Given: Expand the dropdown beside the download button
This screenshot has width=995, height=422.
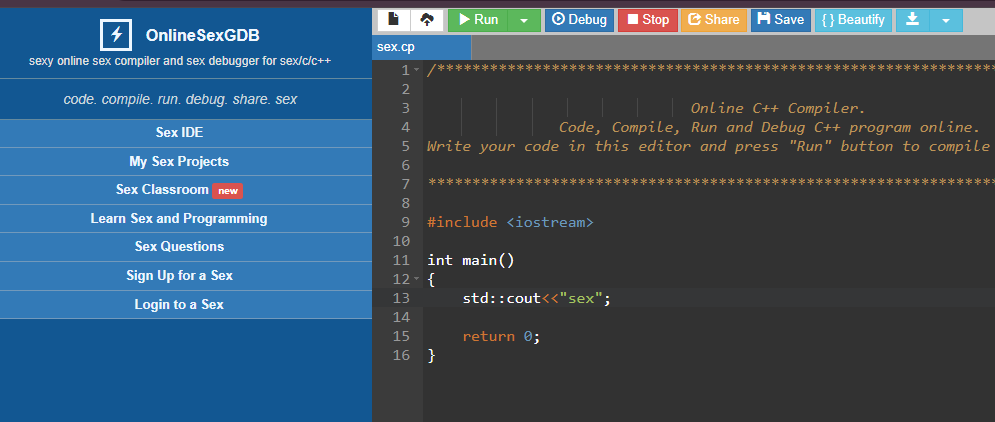Looking at the screenshot, I should (946, 20).
